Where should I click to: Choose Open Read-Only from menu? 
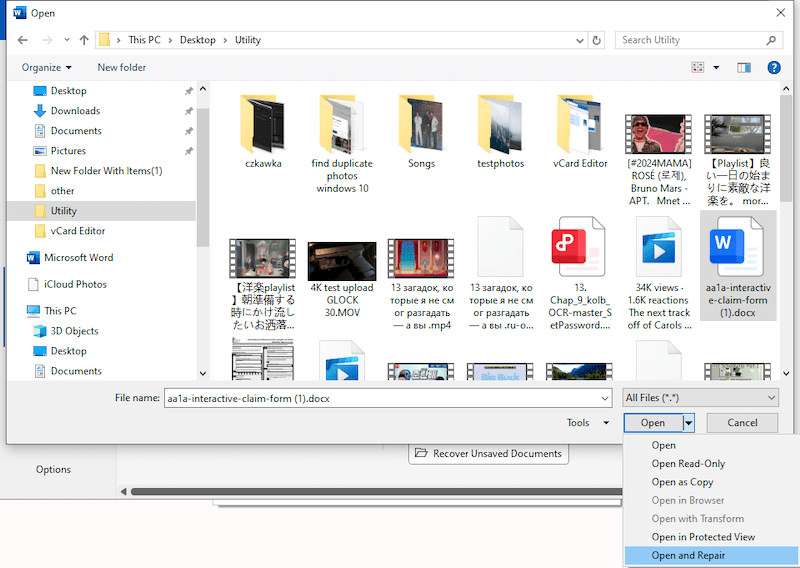click(688, 464)
